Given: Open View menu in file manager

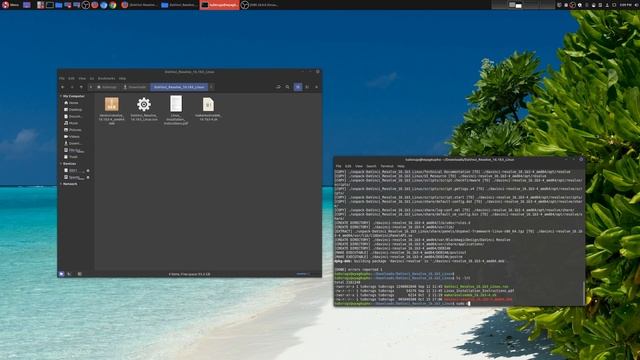Looking at the screenshot, I should click(82, 78).
